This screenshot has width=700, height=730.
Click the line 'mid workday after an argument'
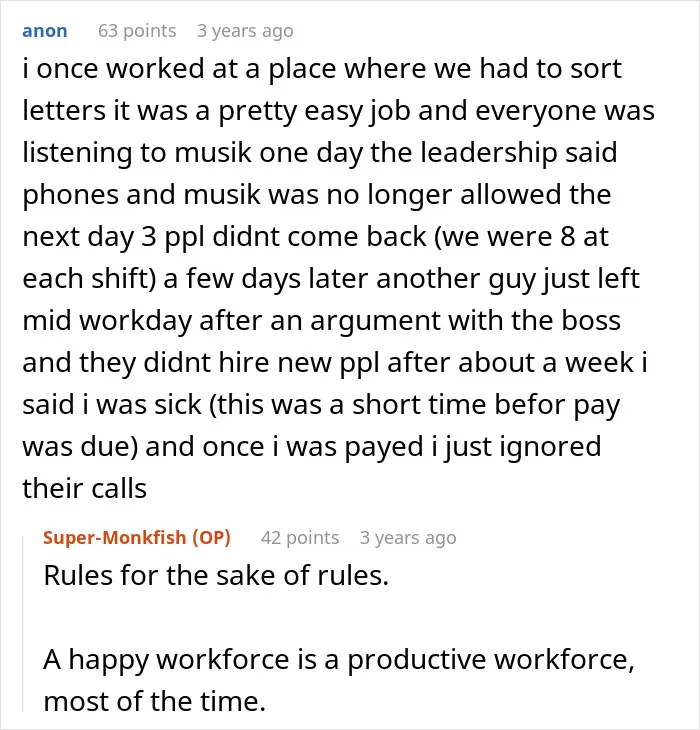point(322,321)
